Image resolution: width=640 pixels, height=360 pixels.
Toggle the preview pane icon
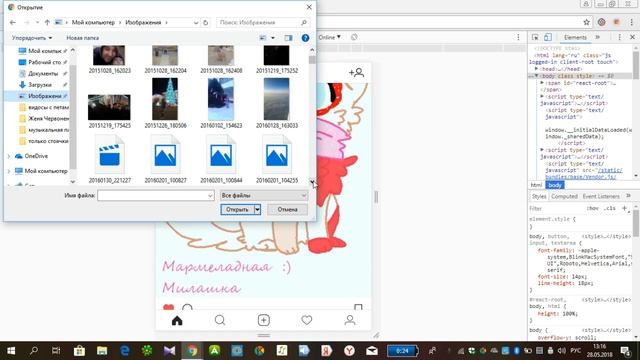[x=289, y=38]
